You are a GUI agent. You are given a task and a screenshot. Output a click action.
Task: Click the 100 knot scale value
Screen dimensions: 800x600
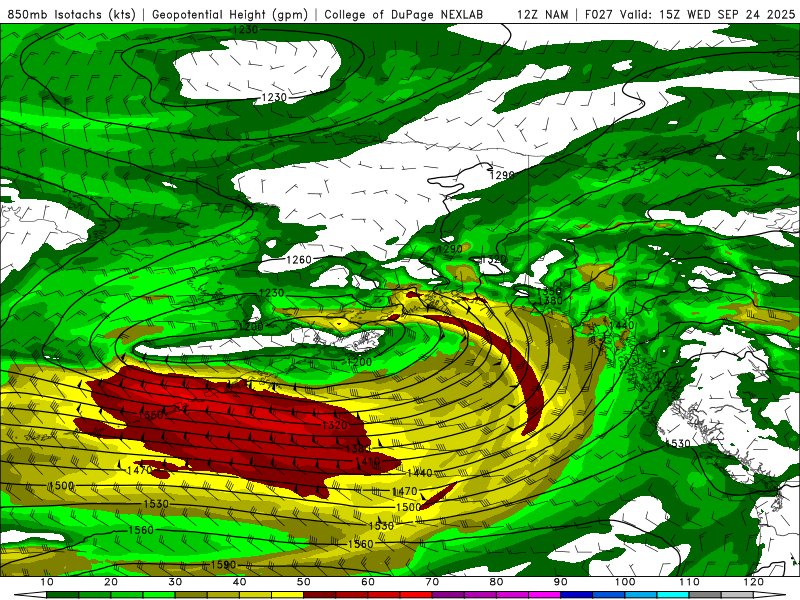[625, 582]
